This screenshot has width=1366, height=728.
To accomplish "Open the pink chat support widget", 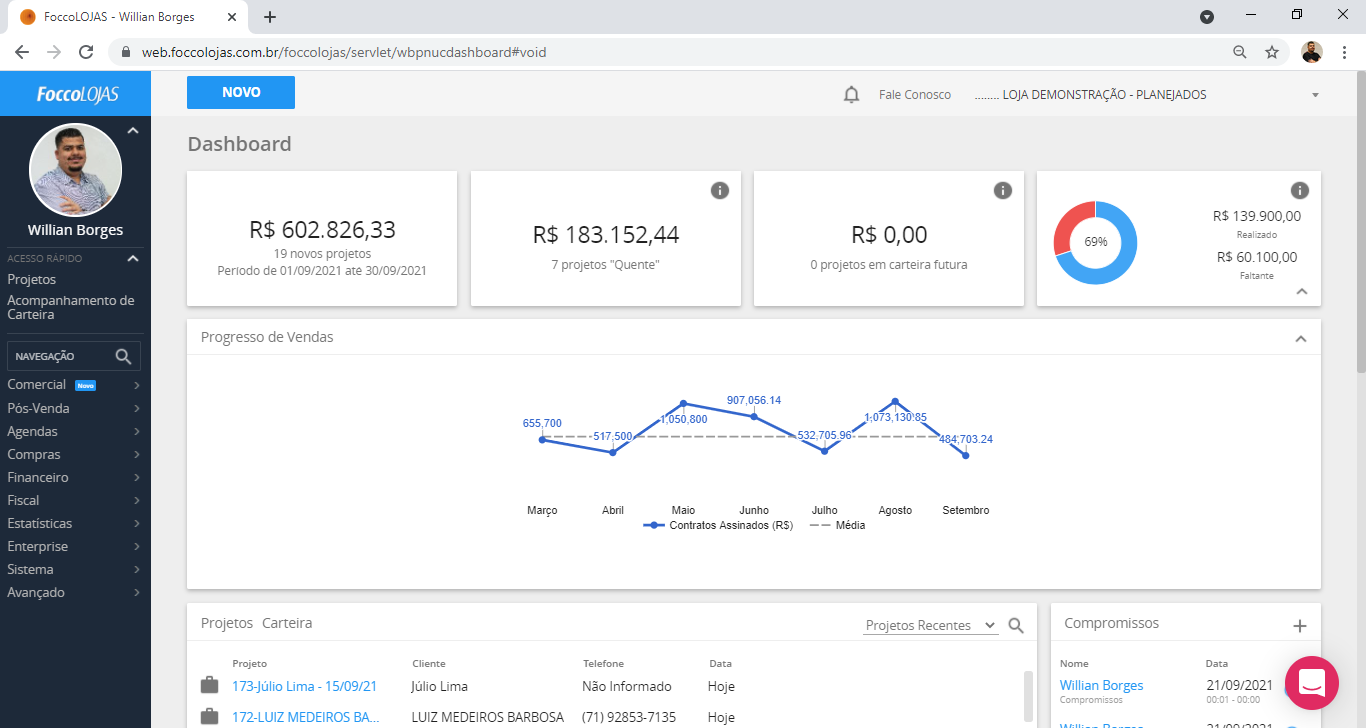I will pyautogui.click(x=1311, y=683).
